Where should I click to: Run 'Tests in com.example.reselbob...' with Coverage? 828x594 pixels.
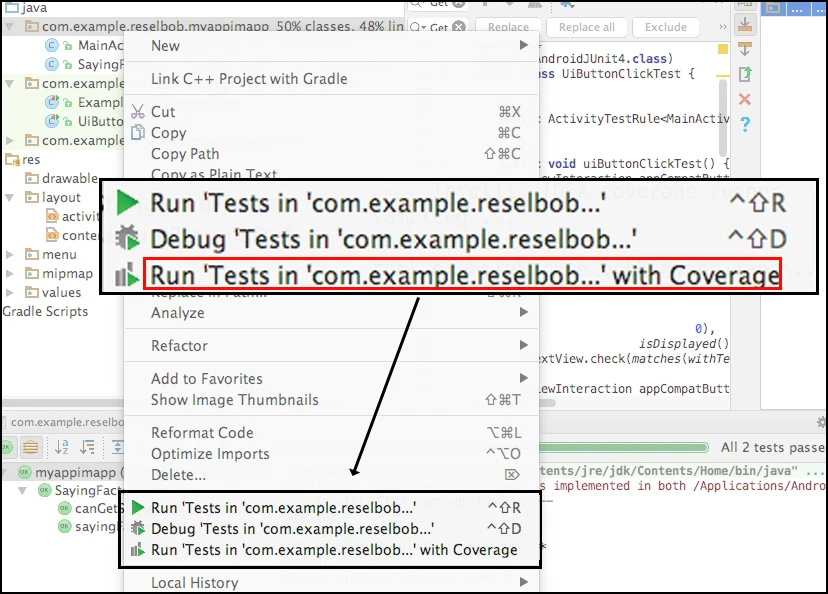331,550
